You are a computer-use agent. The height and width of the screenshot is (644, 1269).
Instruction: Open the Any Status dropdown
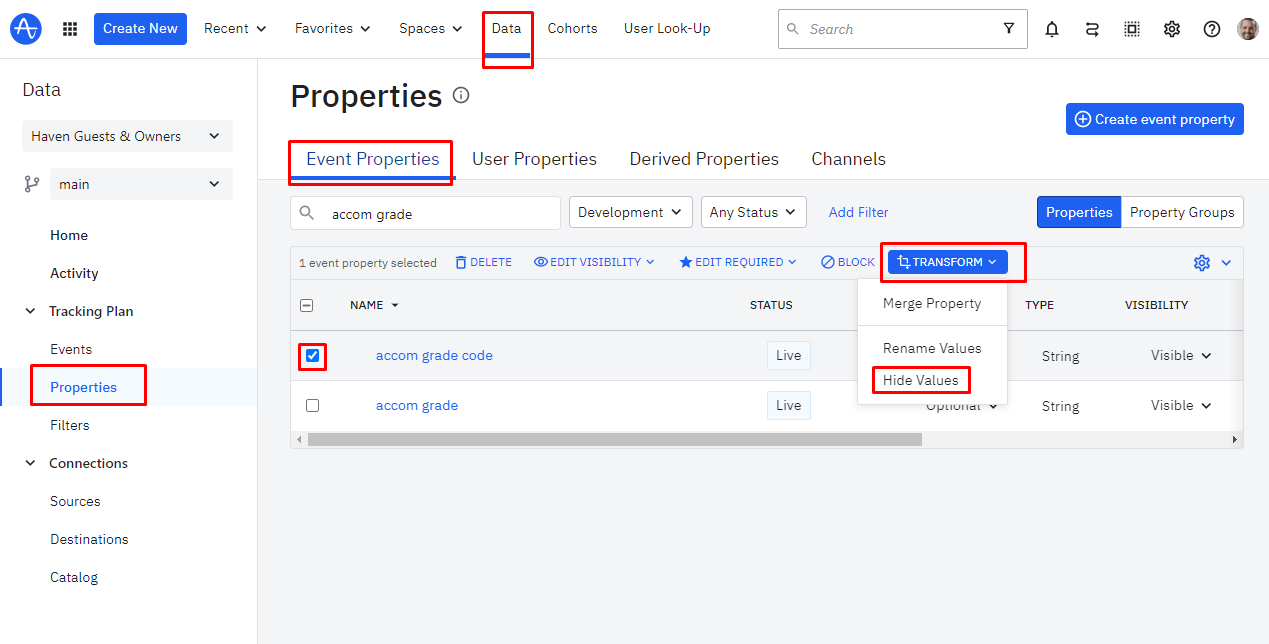tap(754, 212)
